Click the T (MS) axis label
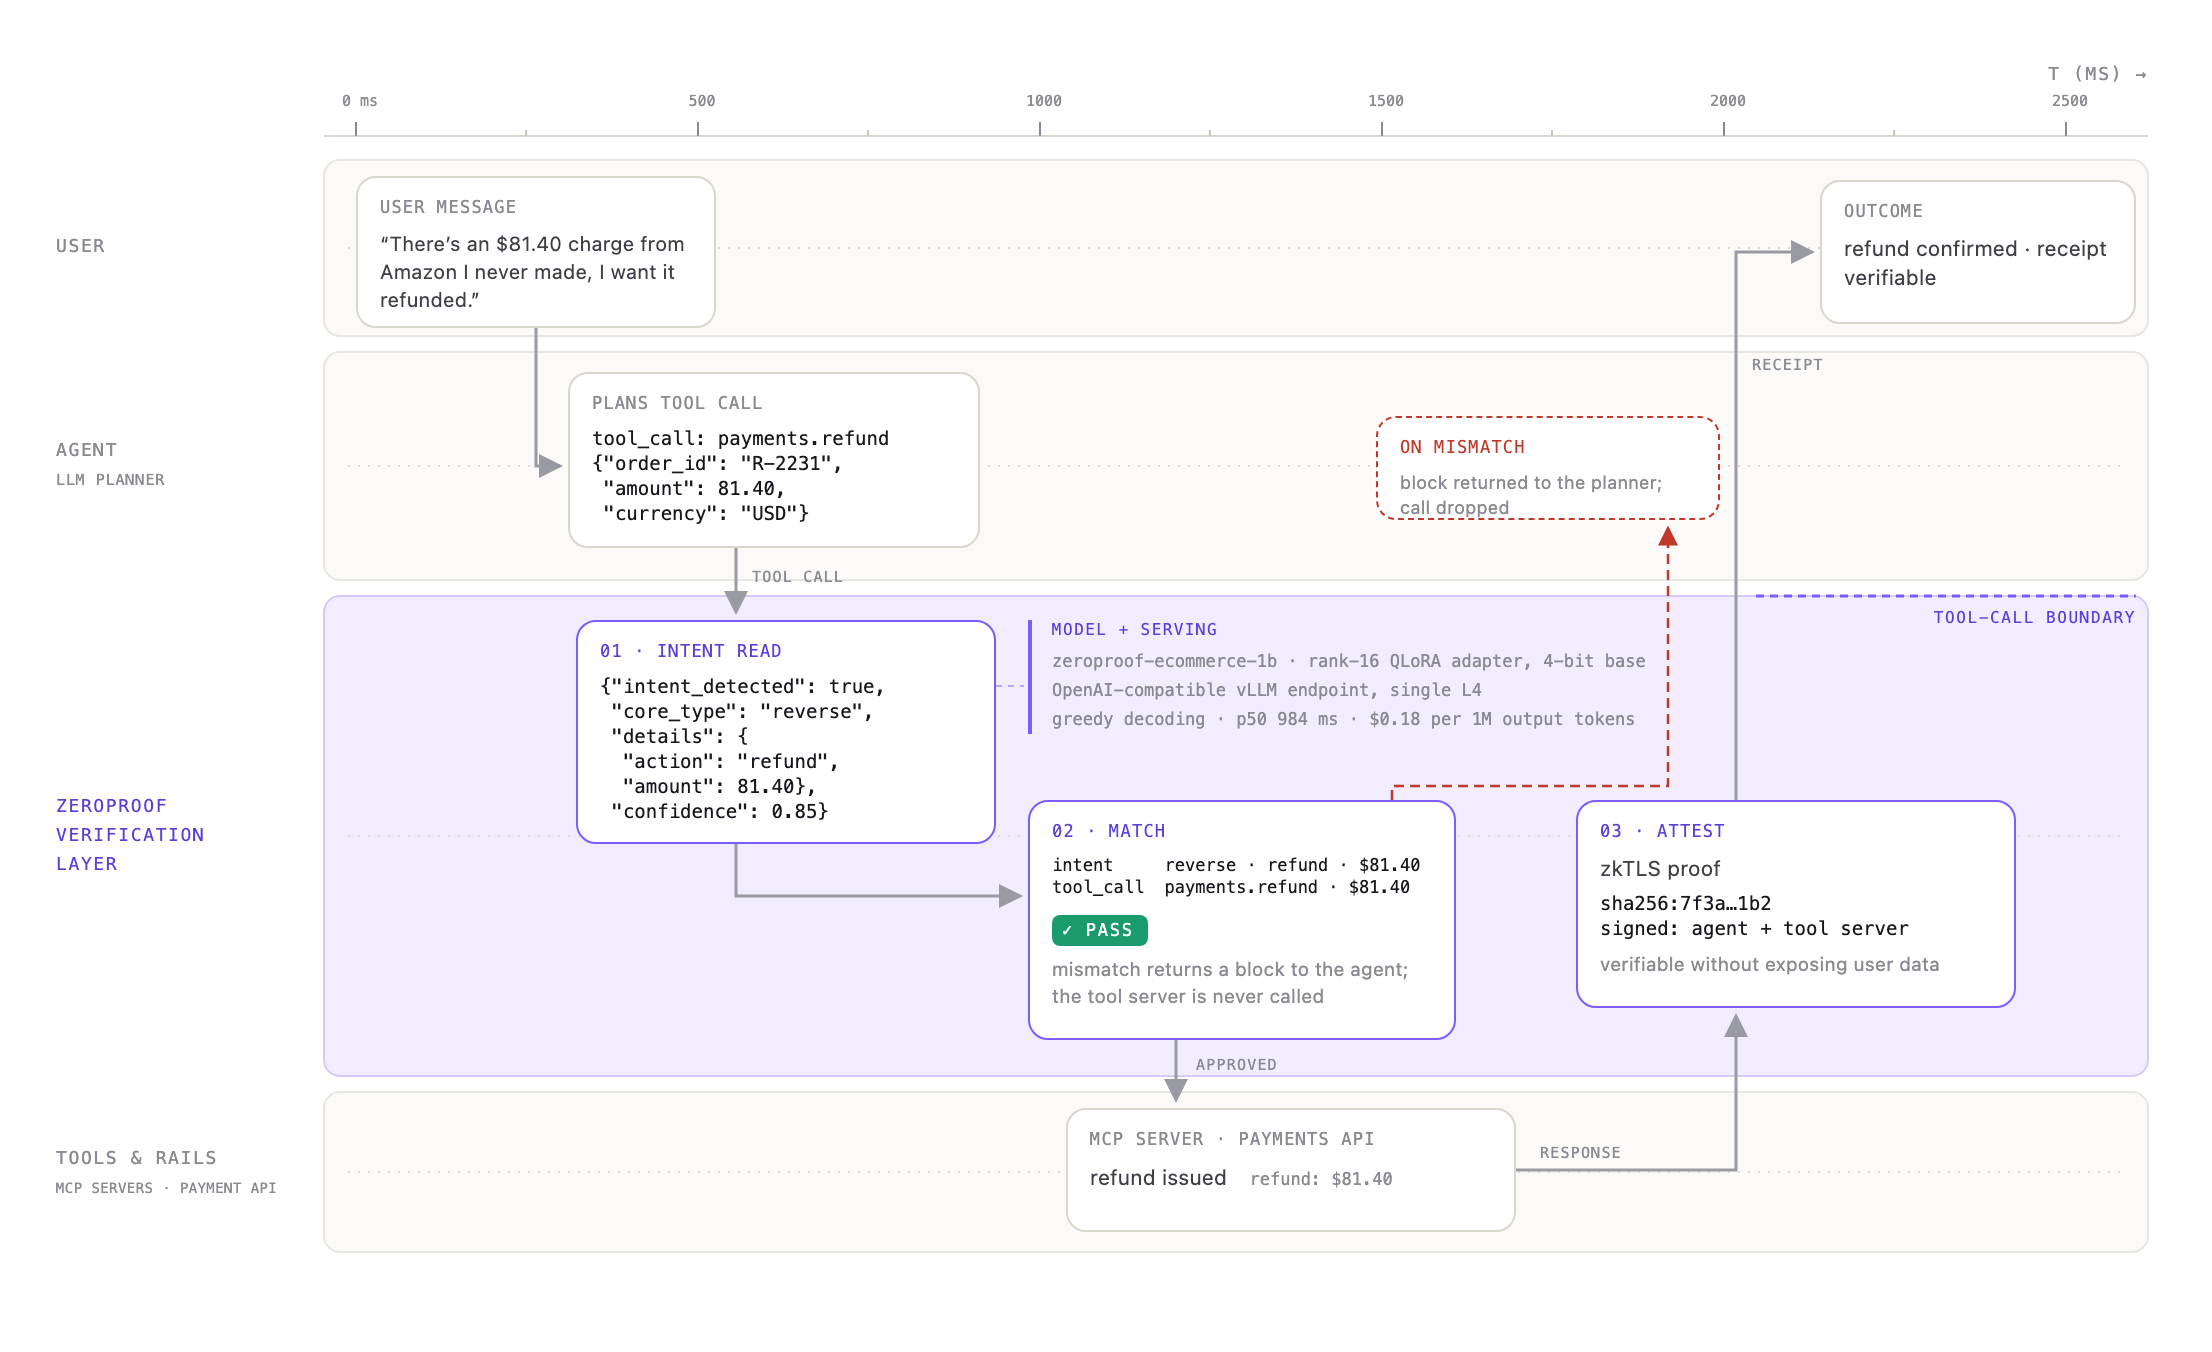Screen dimensions: 2212x1352 2097,74
